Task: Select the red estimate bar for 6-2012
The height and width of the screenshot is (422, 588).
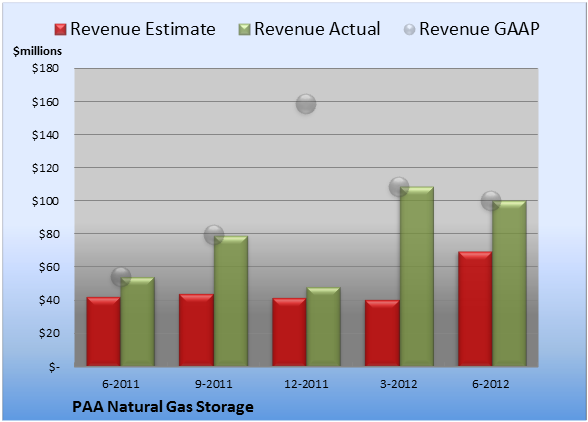Action: (x=475, y=309)
